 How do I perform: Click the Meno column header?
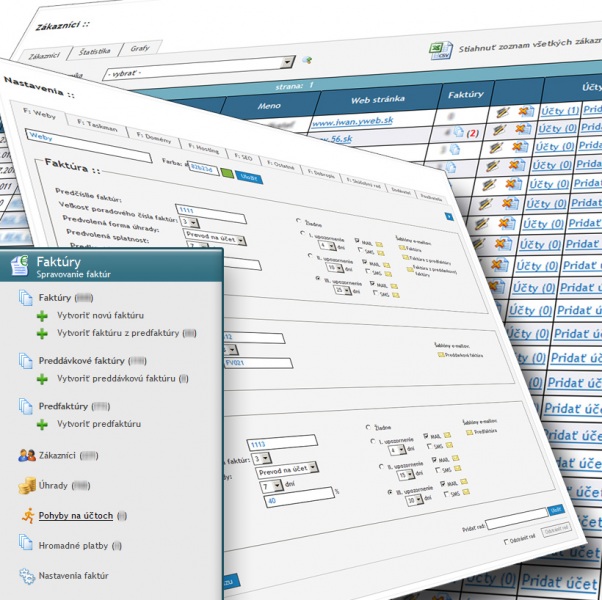(269, 106)
